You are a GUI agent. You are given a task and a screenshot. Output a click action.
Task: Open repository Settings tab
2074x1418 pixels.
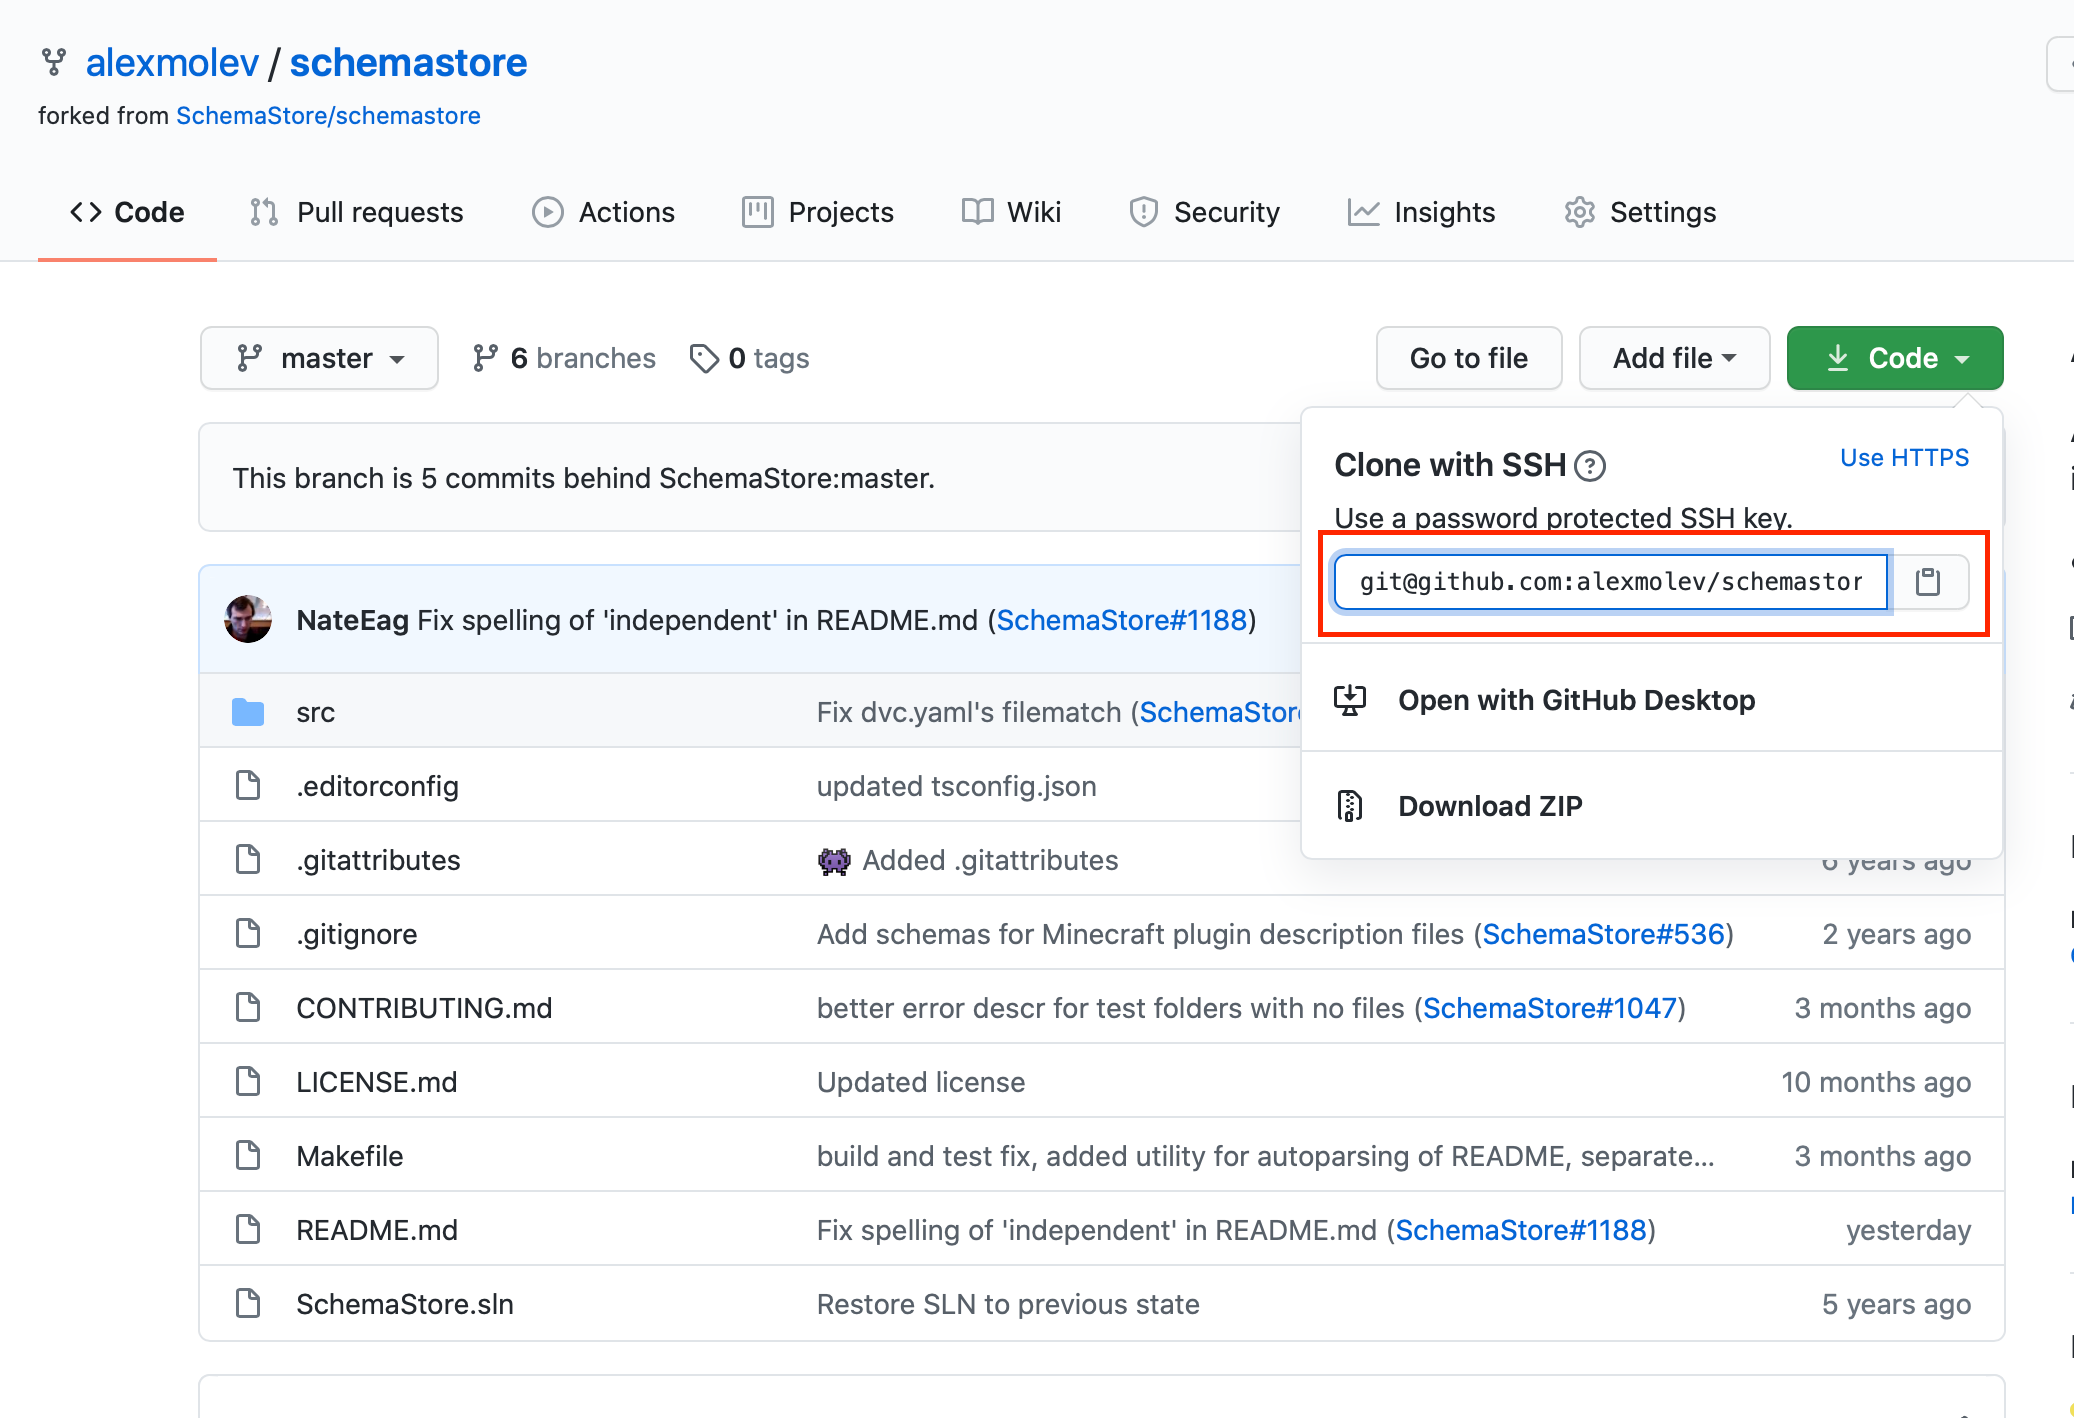coord(1640,212)
